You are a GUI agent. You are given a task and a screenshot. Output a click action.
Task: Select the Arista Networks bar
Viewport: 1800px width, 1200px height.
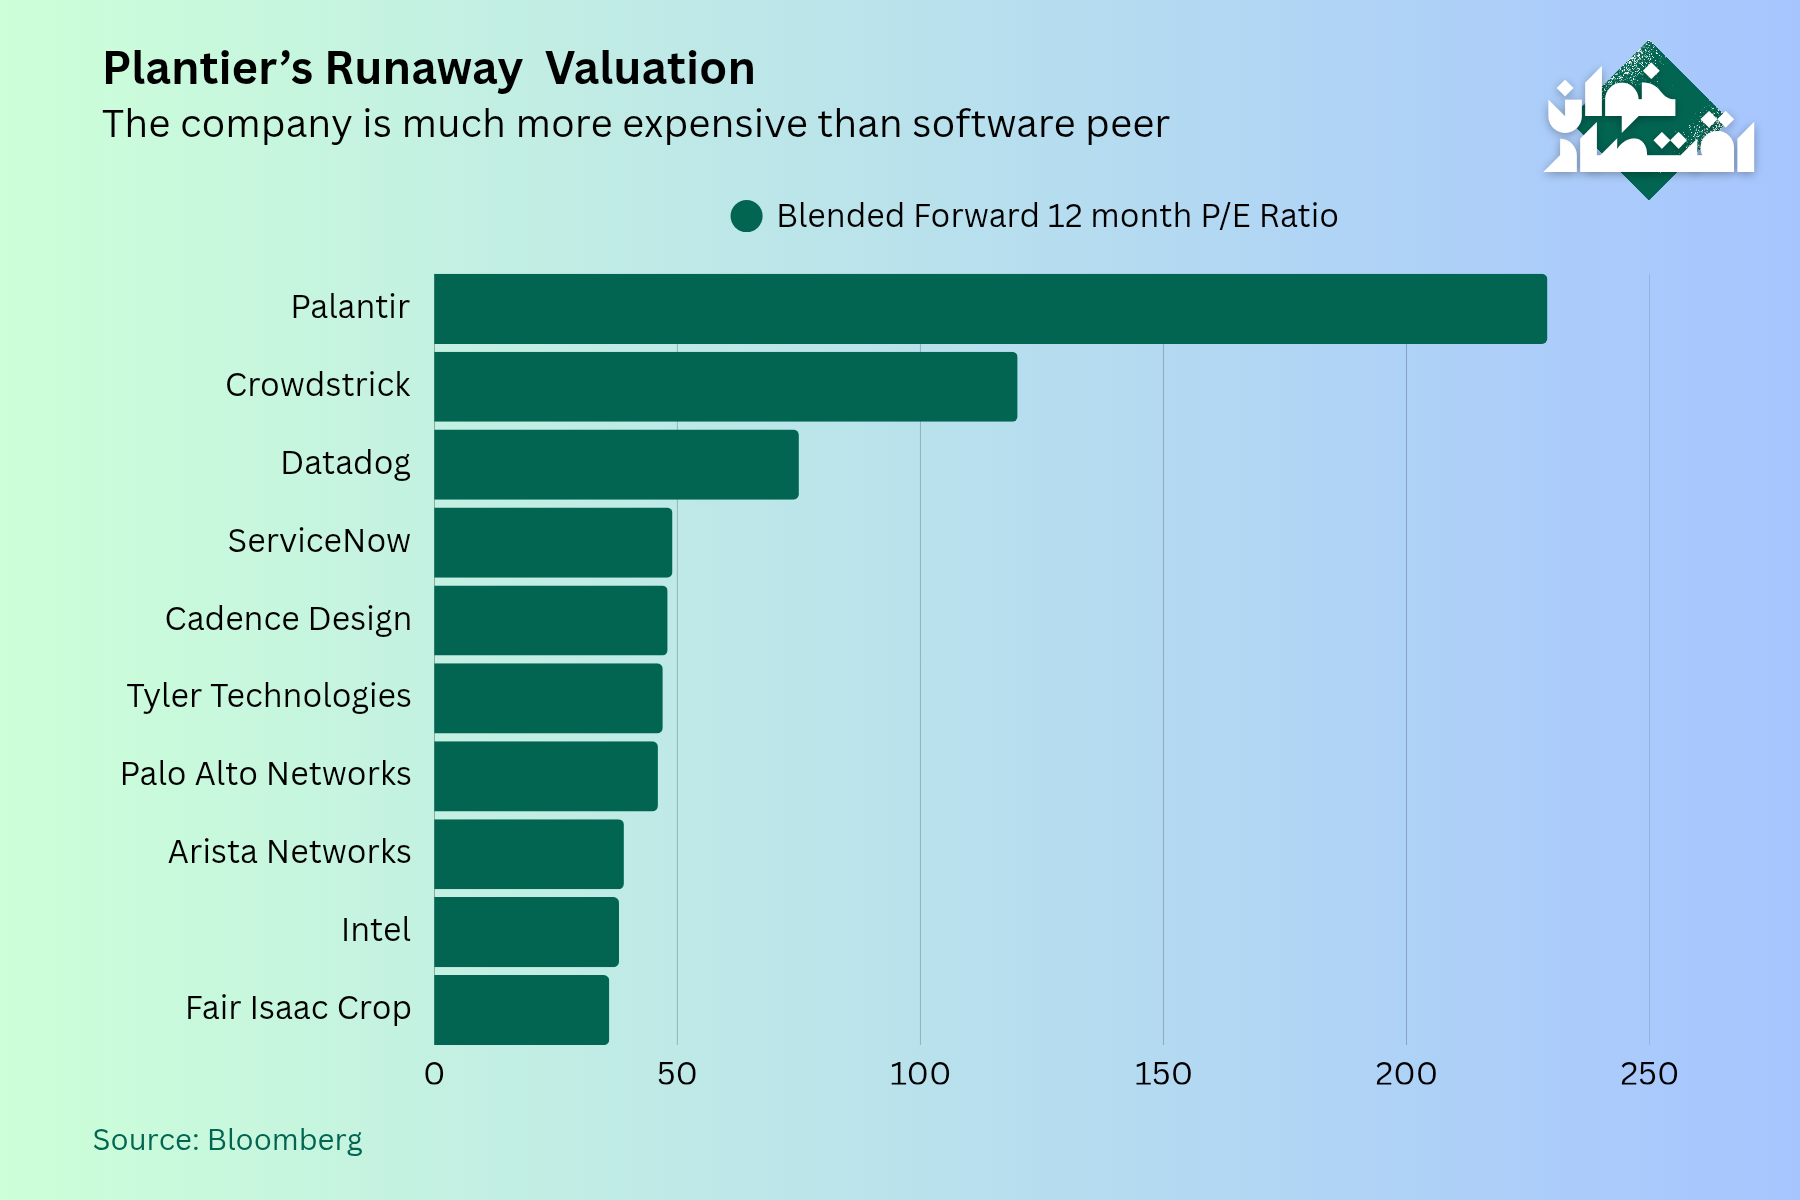point(529,854)
